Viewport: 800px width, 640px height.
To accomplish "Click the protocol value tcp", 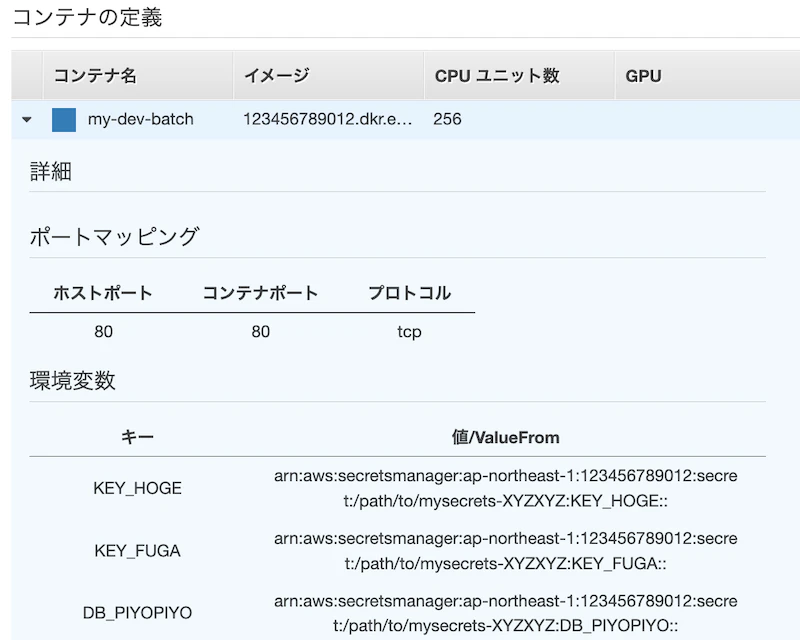I will tap(410, 332).
